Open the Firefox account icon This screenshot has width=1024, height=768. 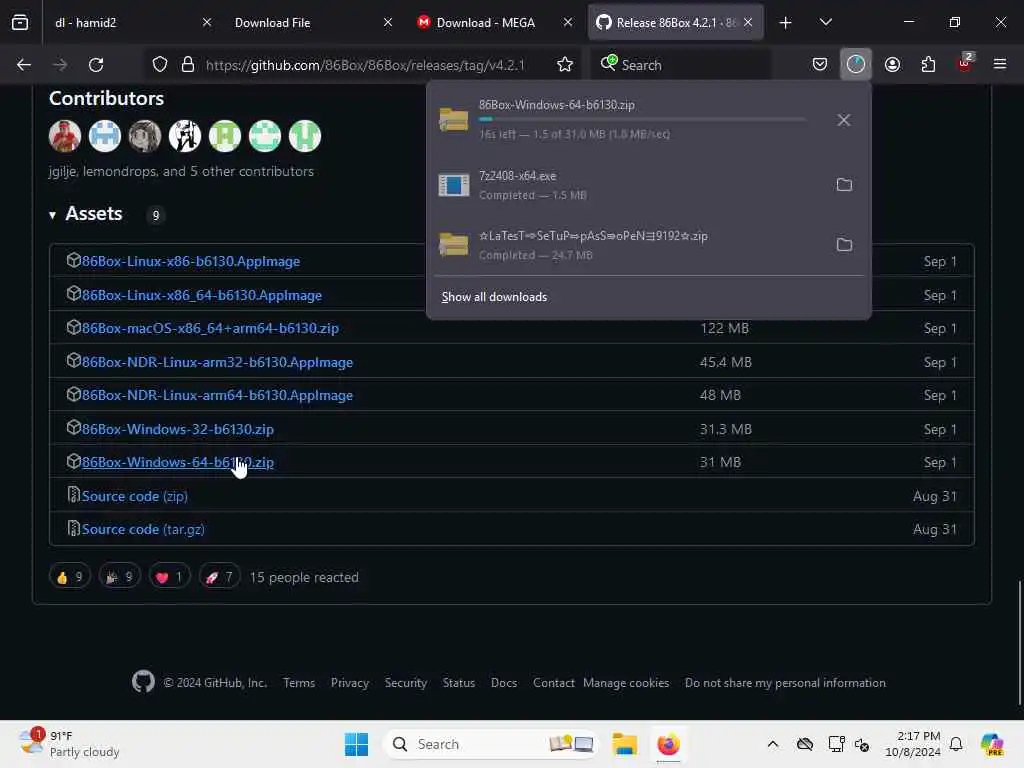click(x=892, y=65)
